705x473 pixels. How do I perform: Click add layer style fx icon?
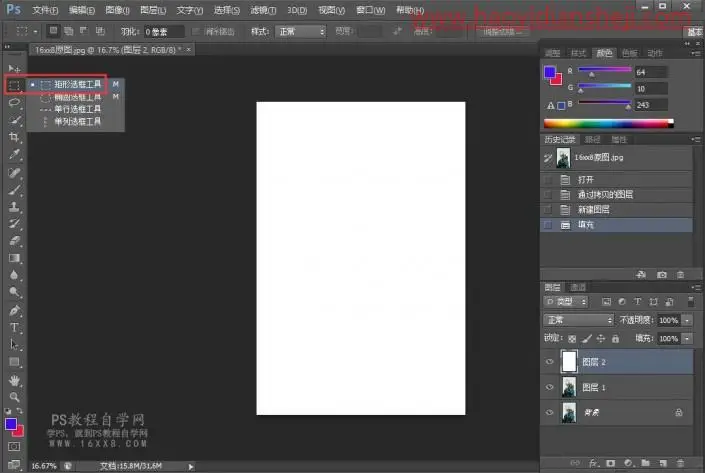(593, 463)
